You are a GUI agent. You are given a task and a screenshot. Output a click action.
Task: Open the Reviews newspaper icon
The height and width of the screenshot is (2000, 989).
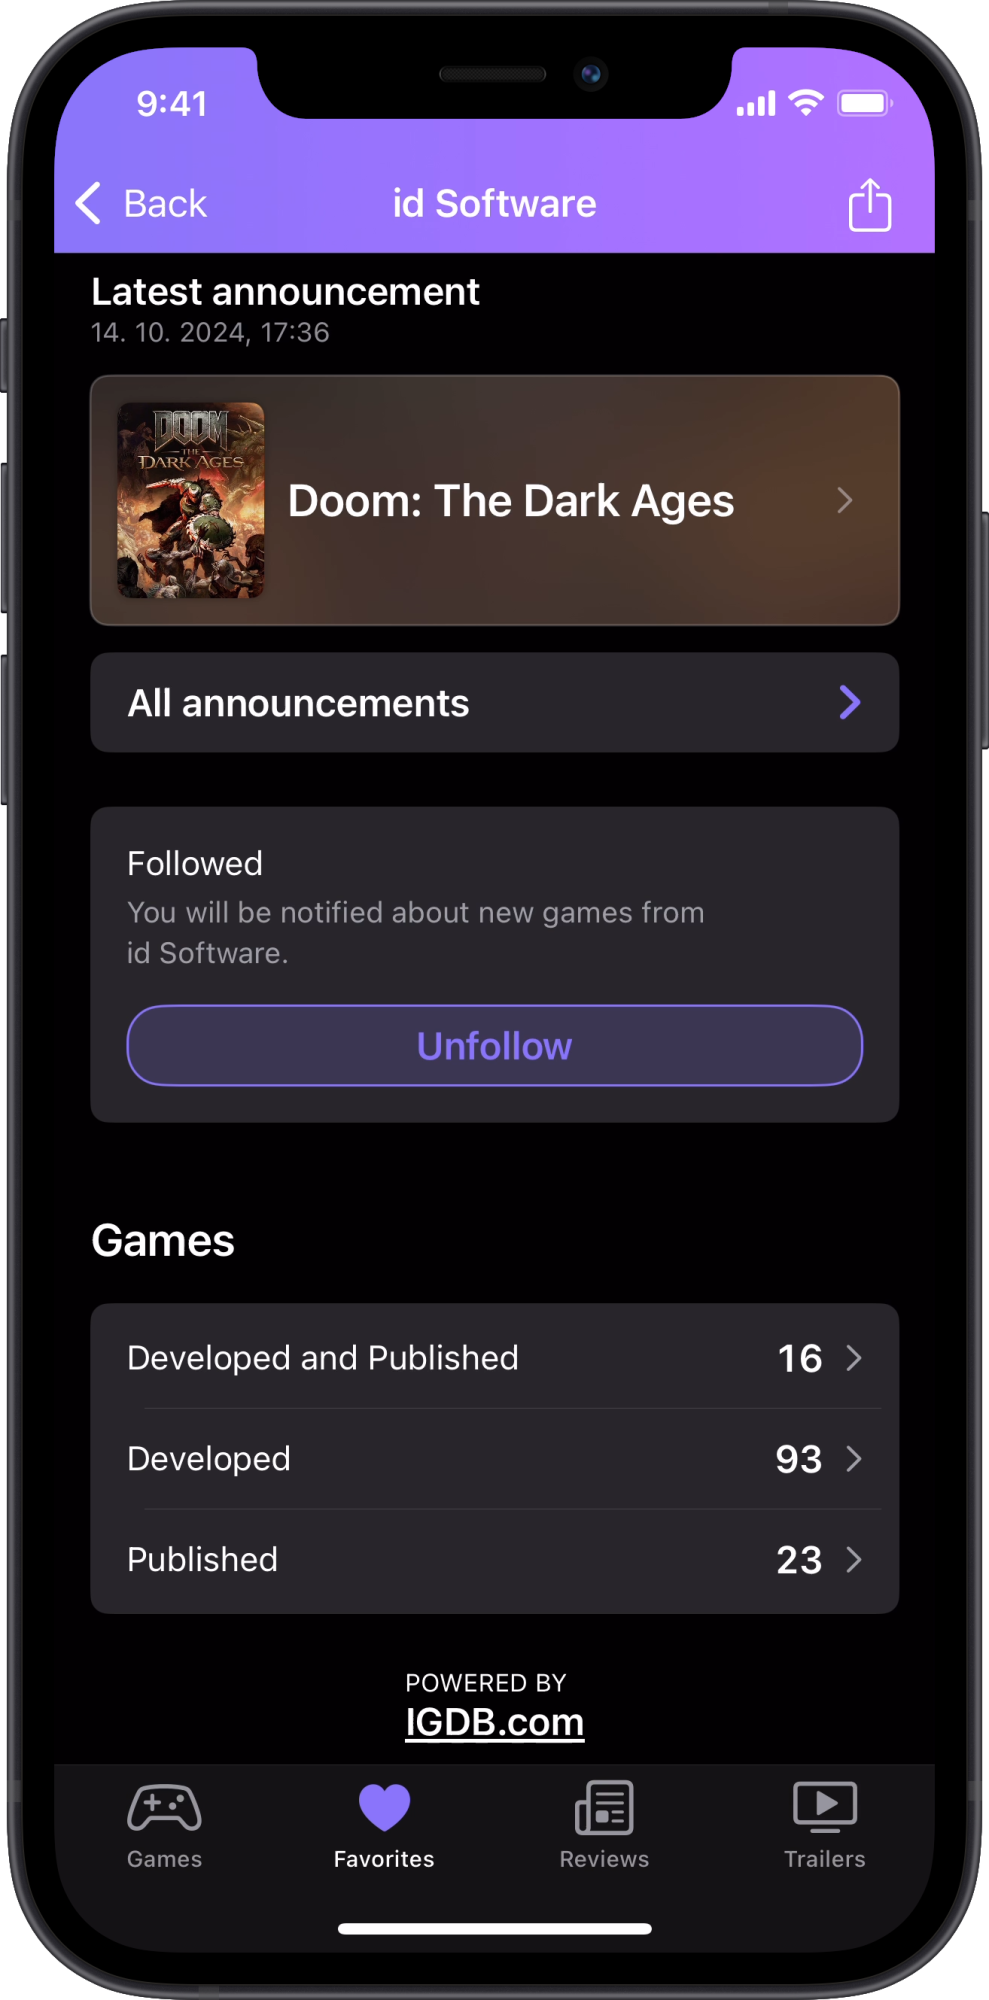tap(604, 1808)
